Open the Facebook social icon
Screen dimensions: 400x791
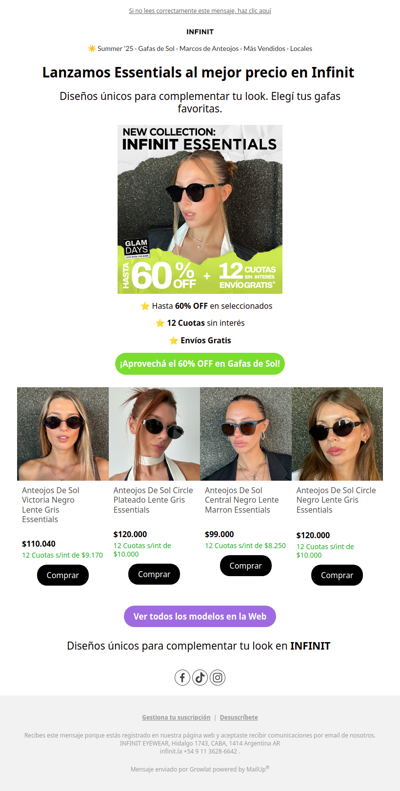[182, 677]
